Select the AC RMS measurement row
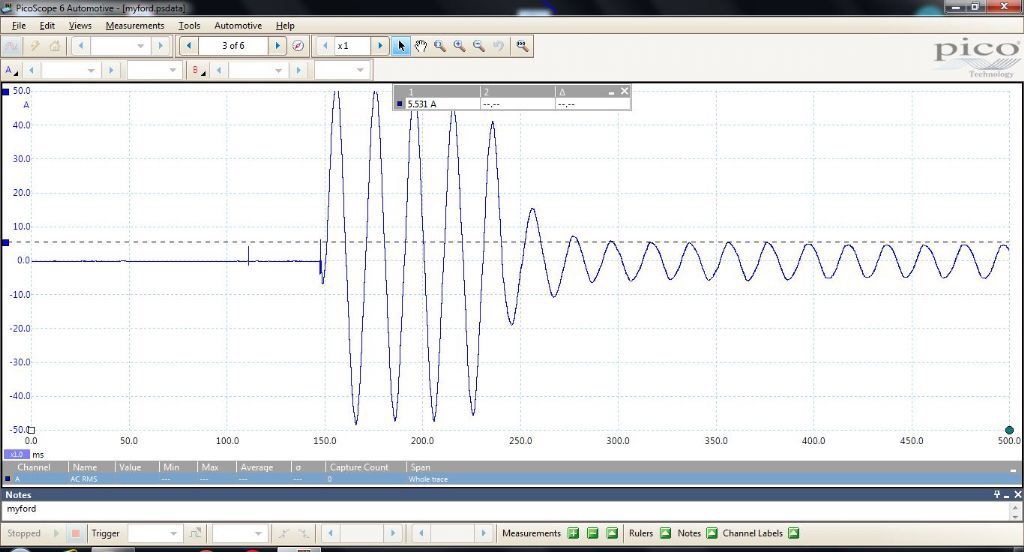This screenshot has width=1024, height=552. (x=511, y=479)
